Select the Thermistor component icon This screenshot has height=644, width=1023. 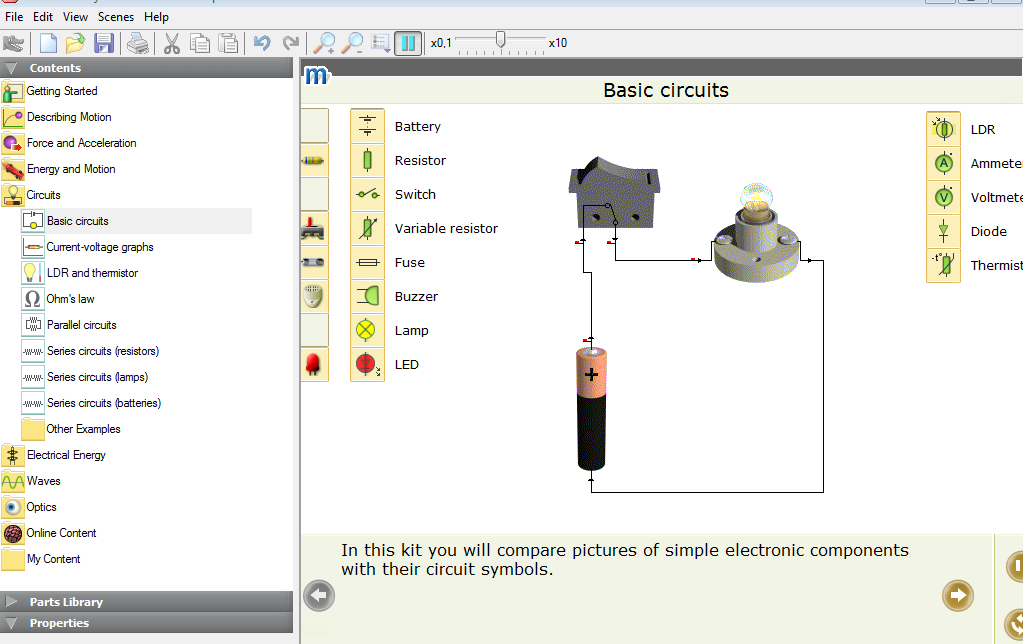943,265
